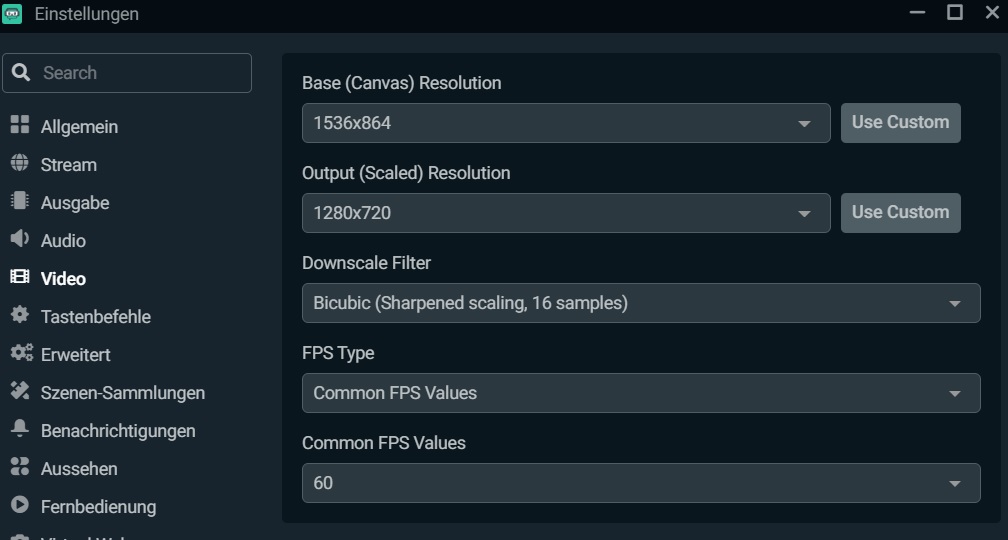1008x540 pixels.
Task: Click the Ausgabe chip icon
Action: (x=20, y=202)
